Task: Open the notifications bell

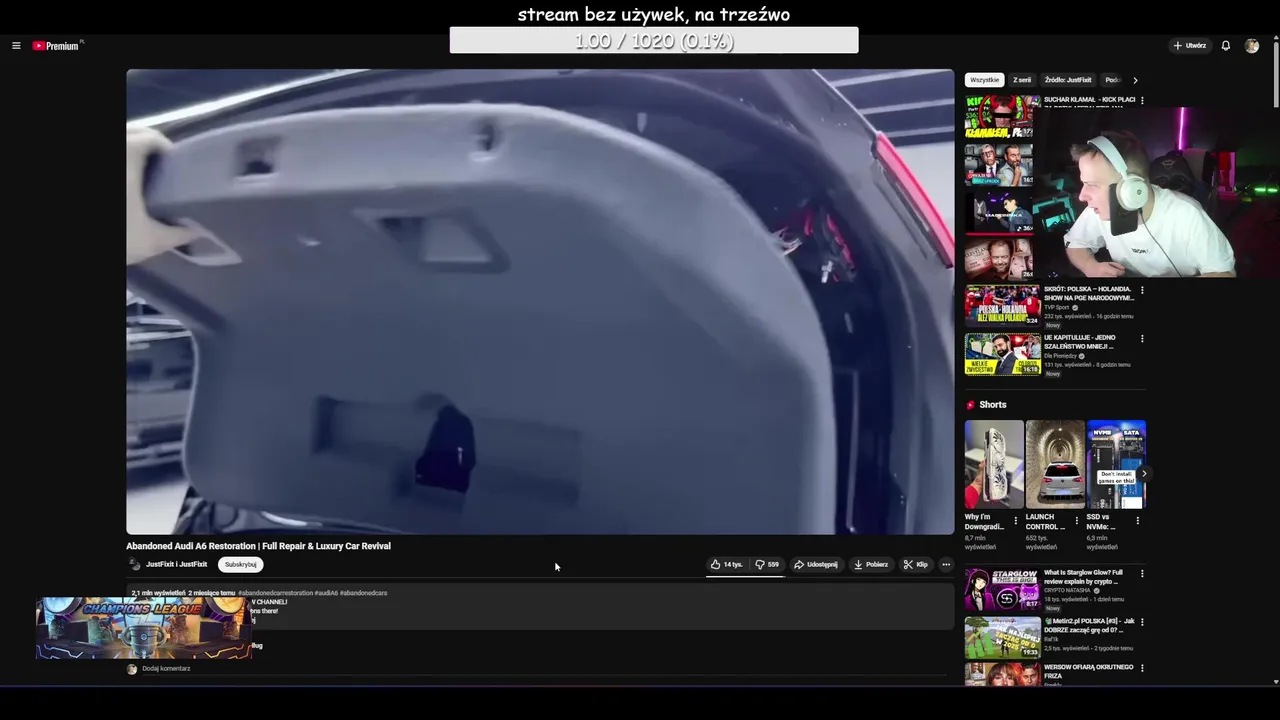Action: point(1226,46)
